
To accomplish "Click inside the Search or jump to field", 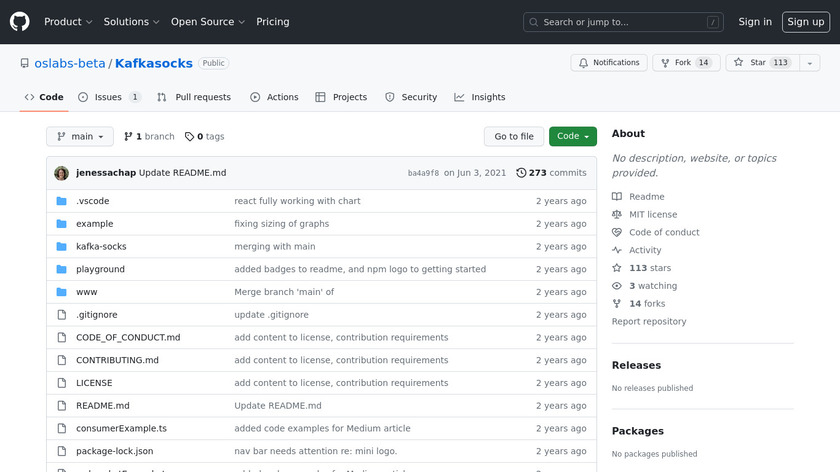I will click(623, 22).
